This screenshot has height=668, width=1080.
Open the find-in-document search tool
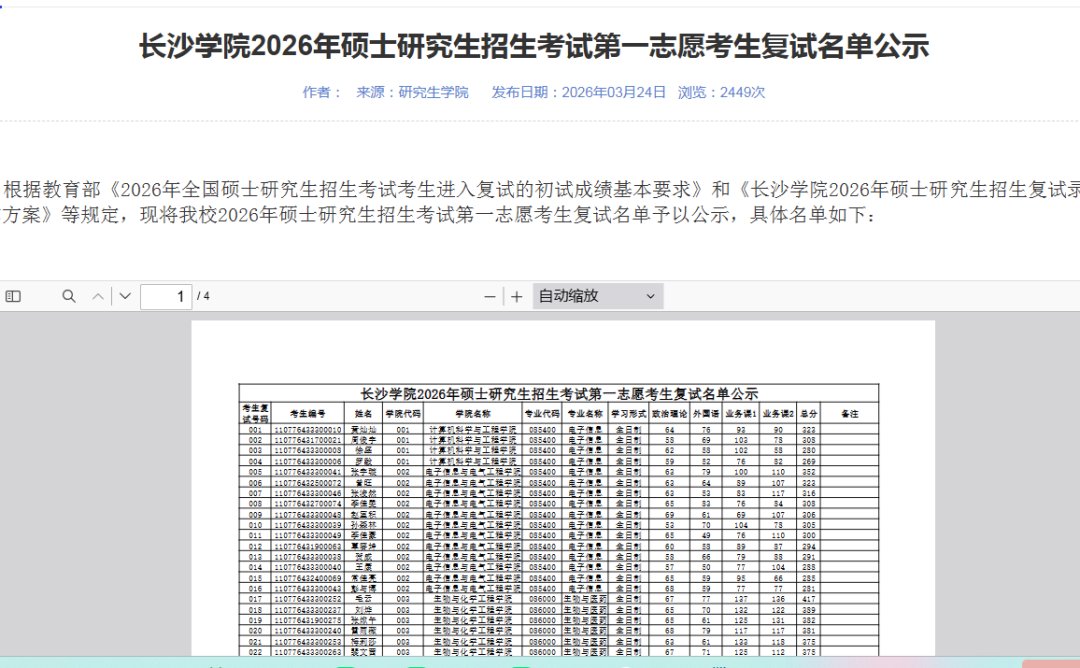69,296
